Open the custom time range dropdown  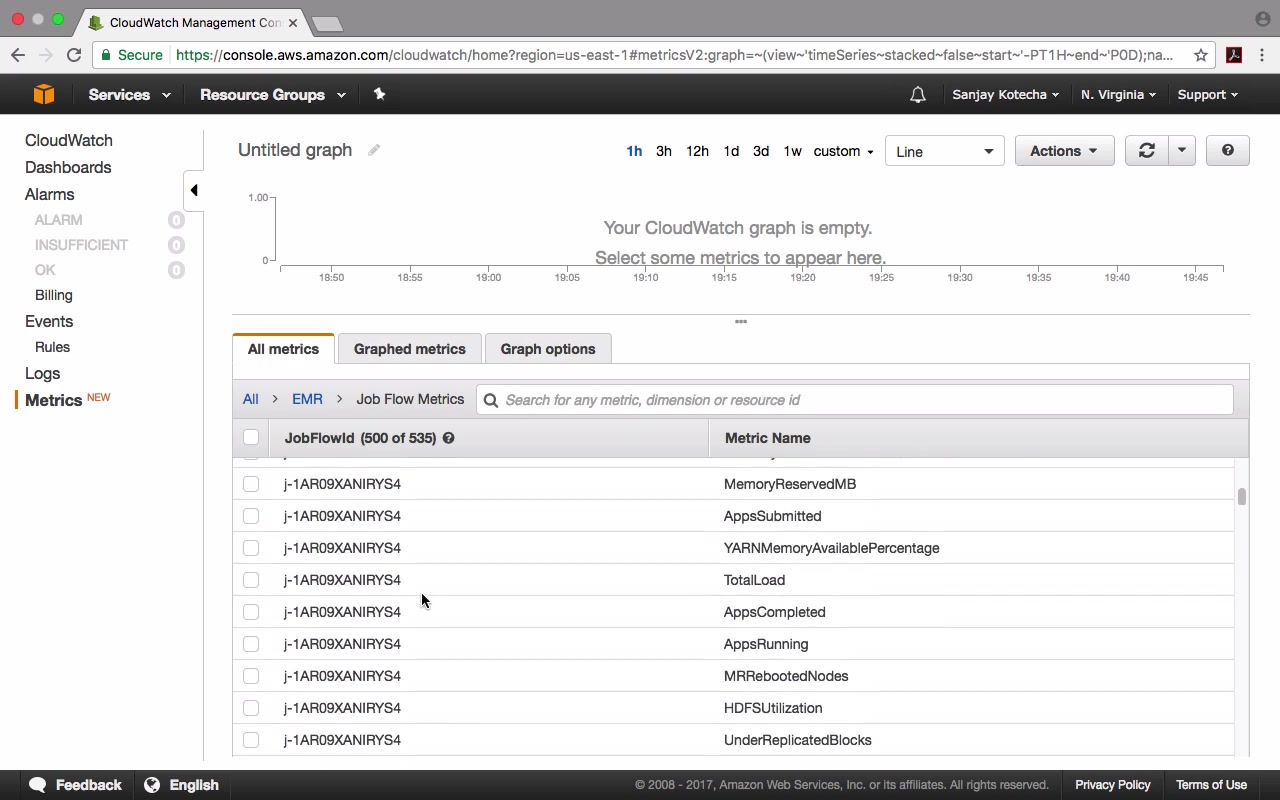point(843,151)
